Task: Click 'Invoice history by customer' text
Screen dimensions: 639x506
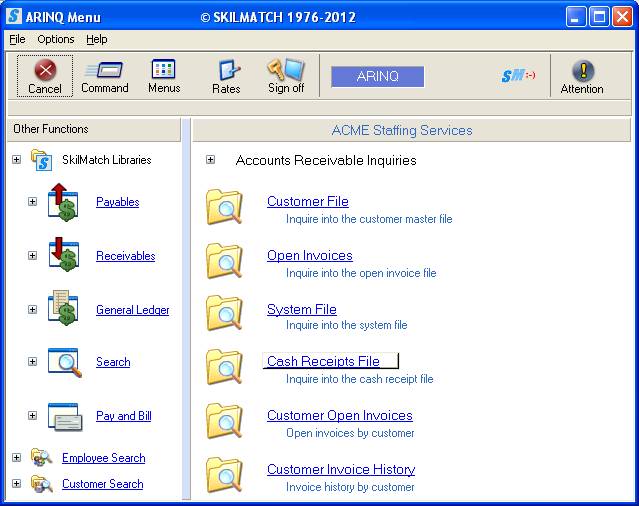Action: coord(350,487)
